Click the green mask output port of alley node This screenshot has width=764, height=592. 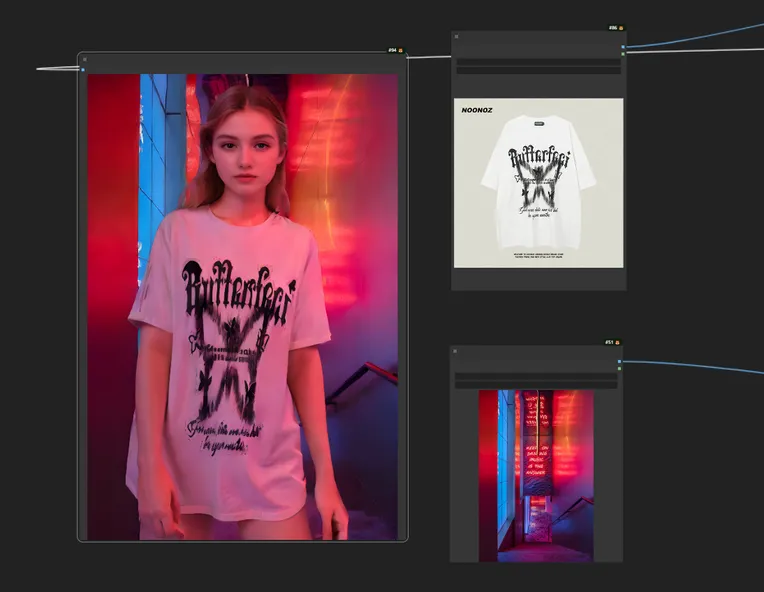[620, 369]
